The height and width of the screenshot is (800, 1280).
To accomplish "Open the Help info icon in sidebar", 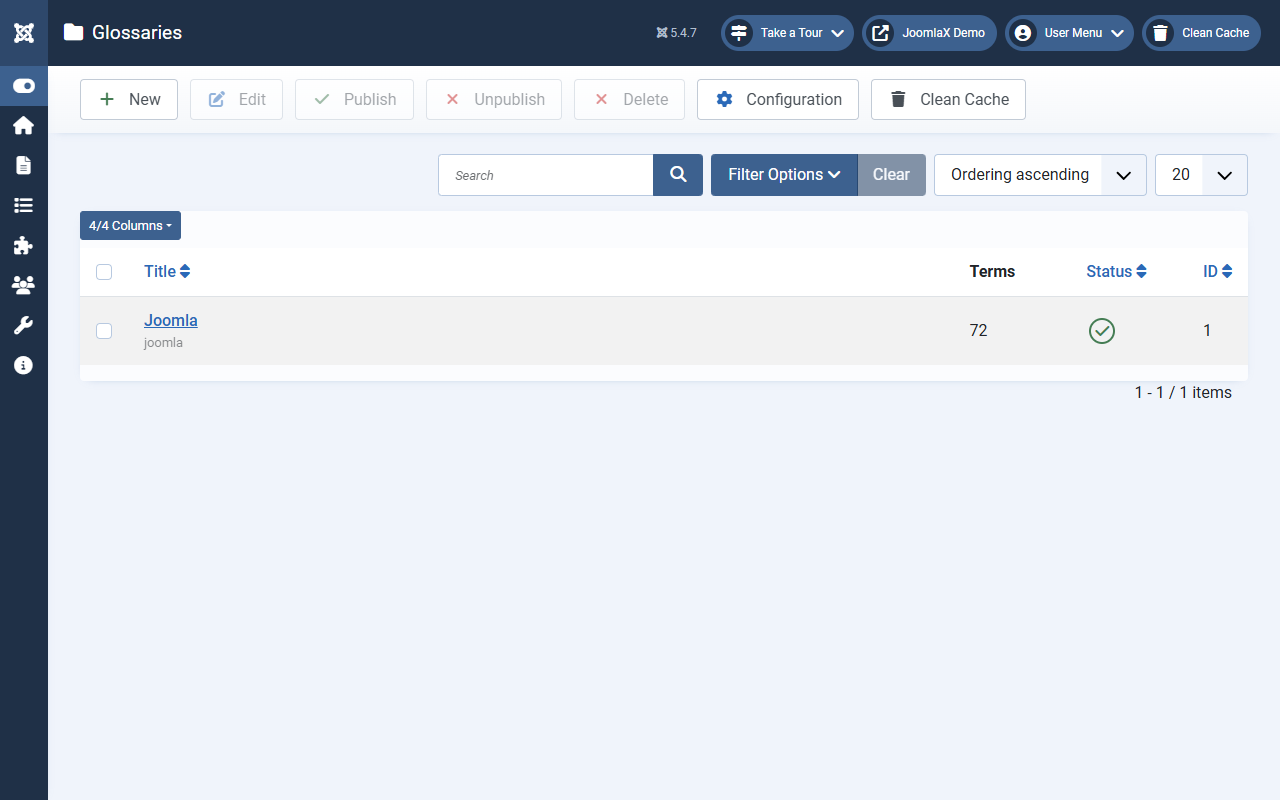I will (x=24, y=365).
